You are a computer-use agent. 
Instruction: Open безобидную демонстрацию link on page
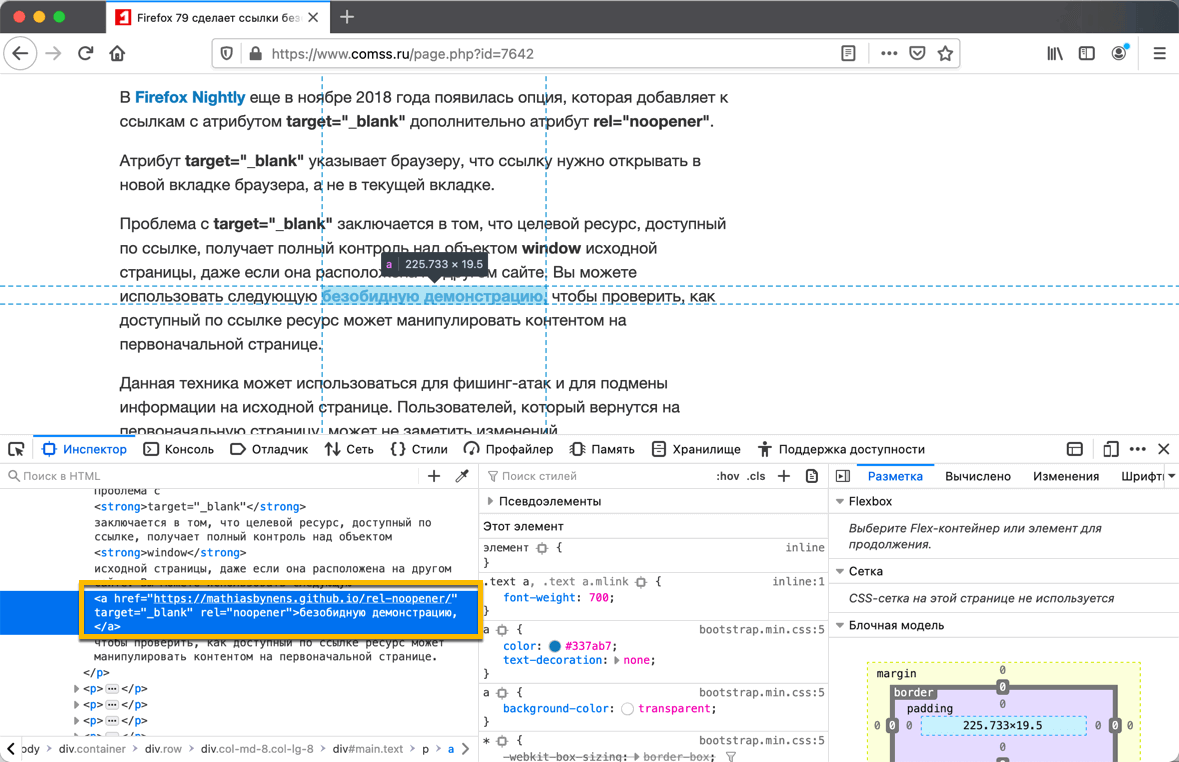coord(433,296)
